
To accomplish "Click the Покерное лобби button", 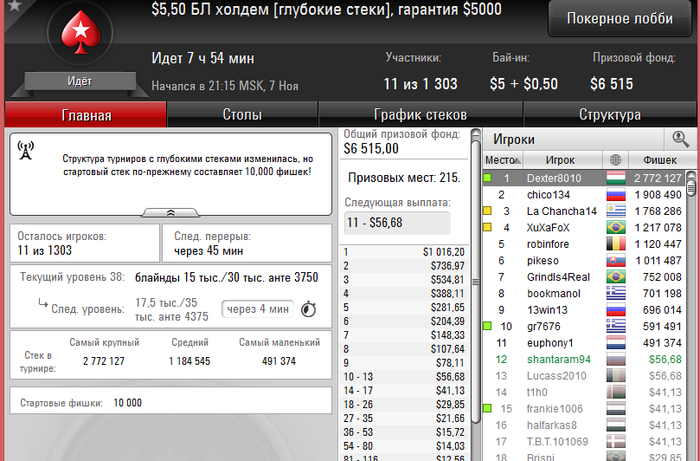I will click(x=620, y=18).
